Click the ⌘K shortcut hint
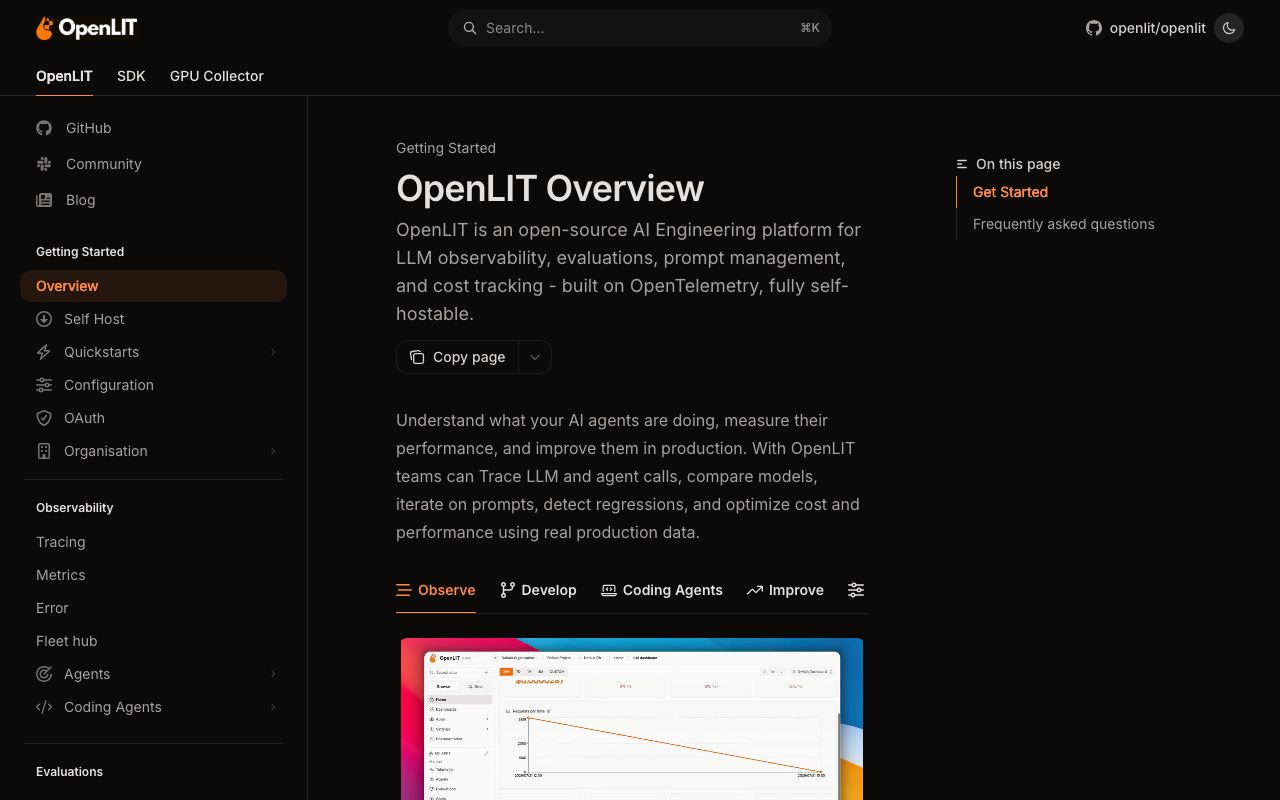The height and width of the screenshot is (800, 1280). point(810,28)
